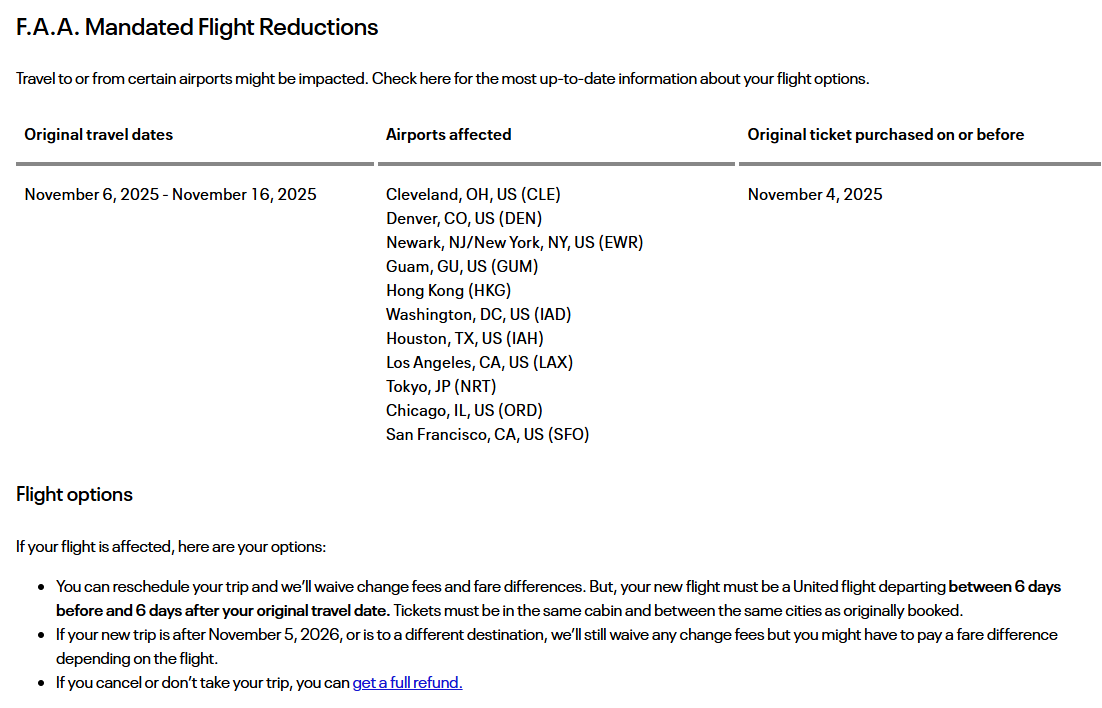Select the Denver, CO (DEN) airport entry

click(x=464, y=219)
